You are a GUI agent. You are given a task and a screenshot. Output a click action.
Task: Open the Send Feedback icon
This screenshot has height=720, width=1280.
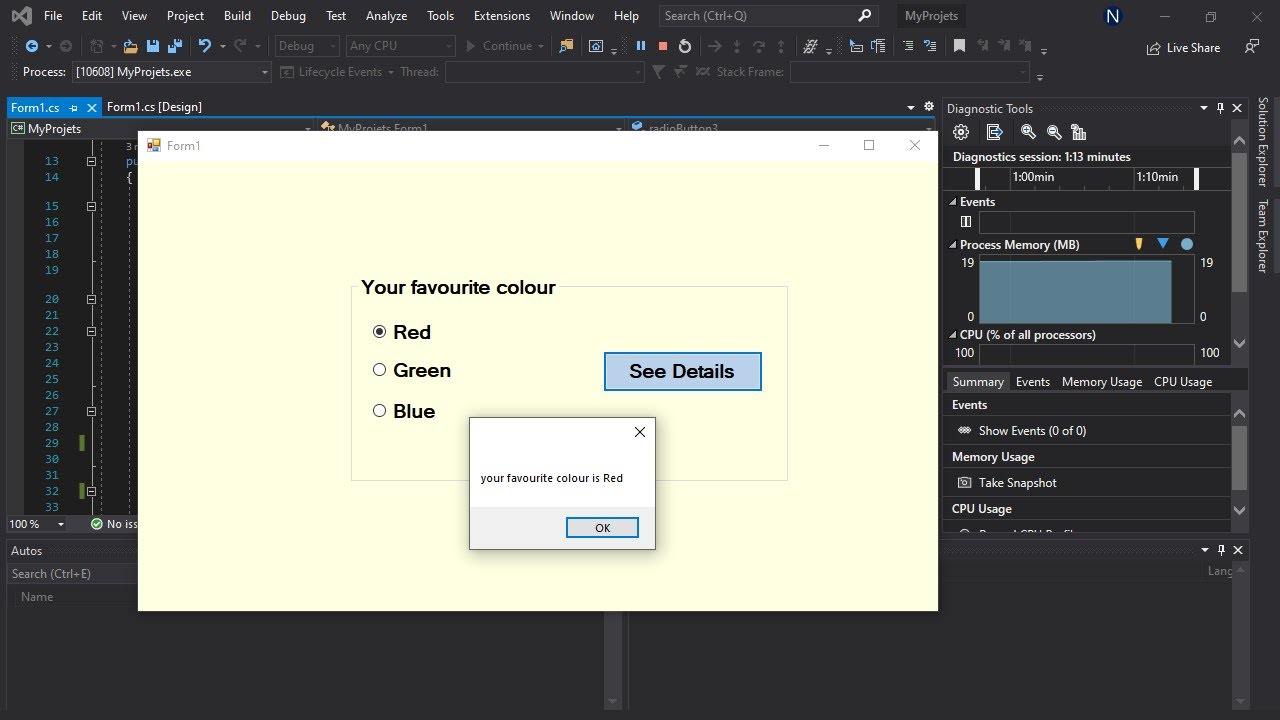point(1252,46)
